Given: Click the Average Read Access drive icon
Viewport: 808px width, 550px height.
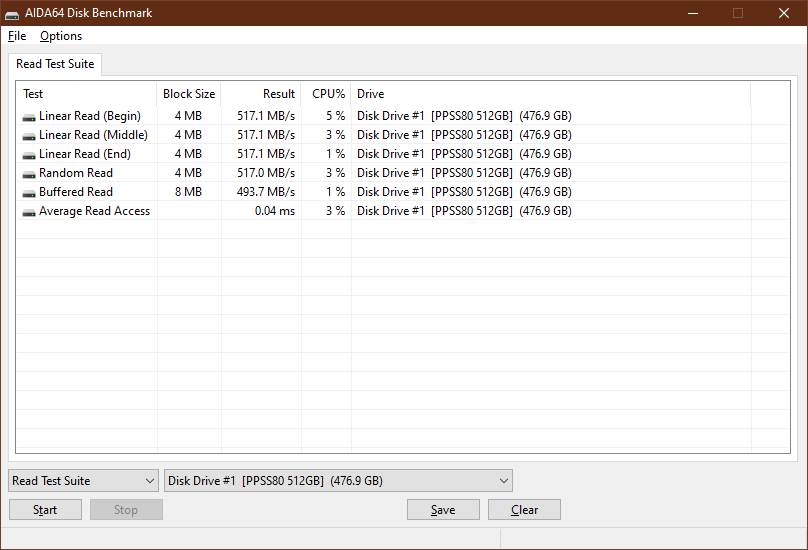Looking at the screenshot, I should pyautogui.click(x=29, y=213).
